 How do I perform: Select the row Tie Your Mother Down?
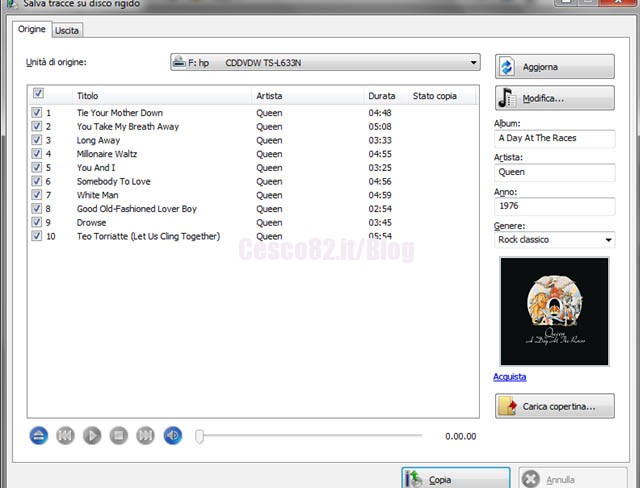[x=253, y=113]
